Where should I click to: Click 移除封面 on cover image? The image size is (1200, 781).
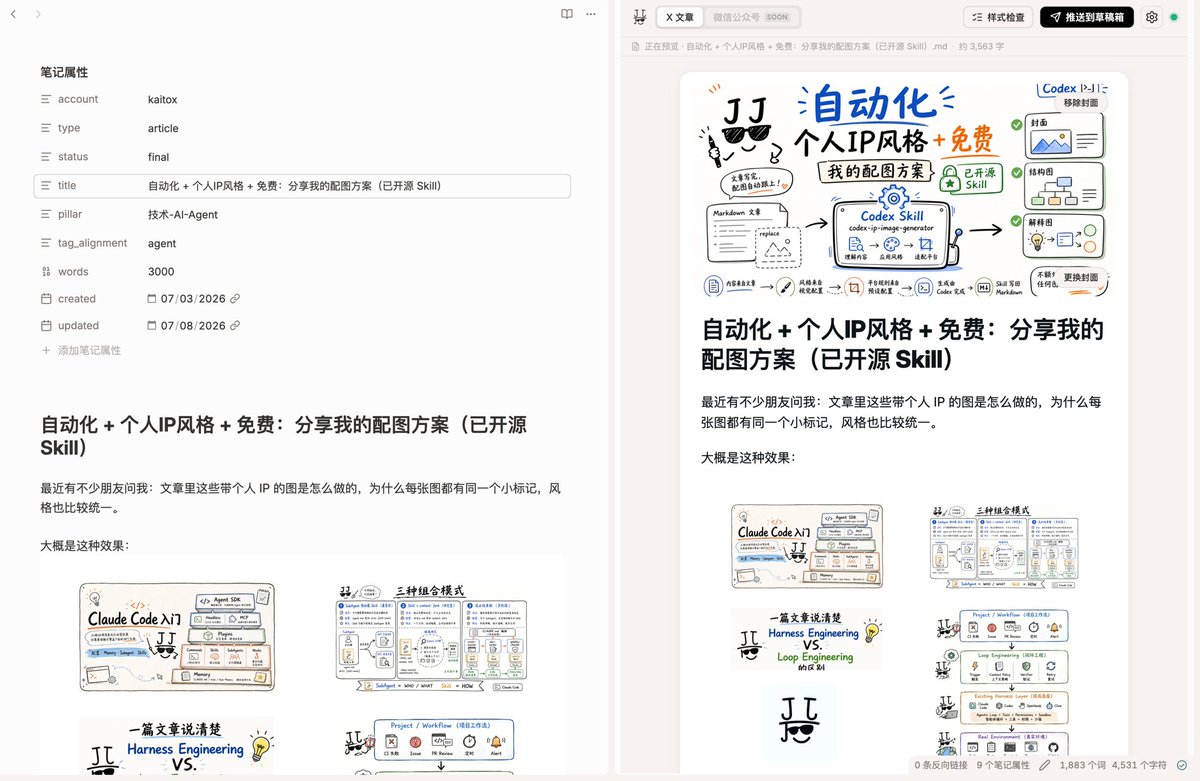click(x=1081, y=103)
